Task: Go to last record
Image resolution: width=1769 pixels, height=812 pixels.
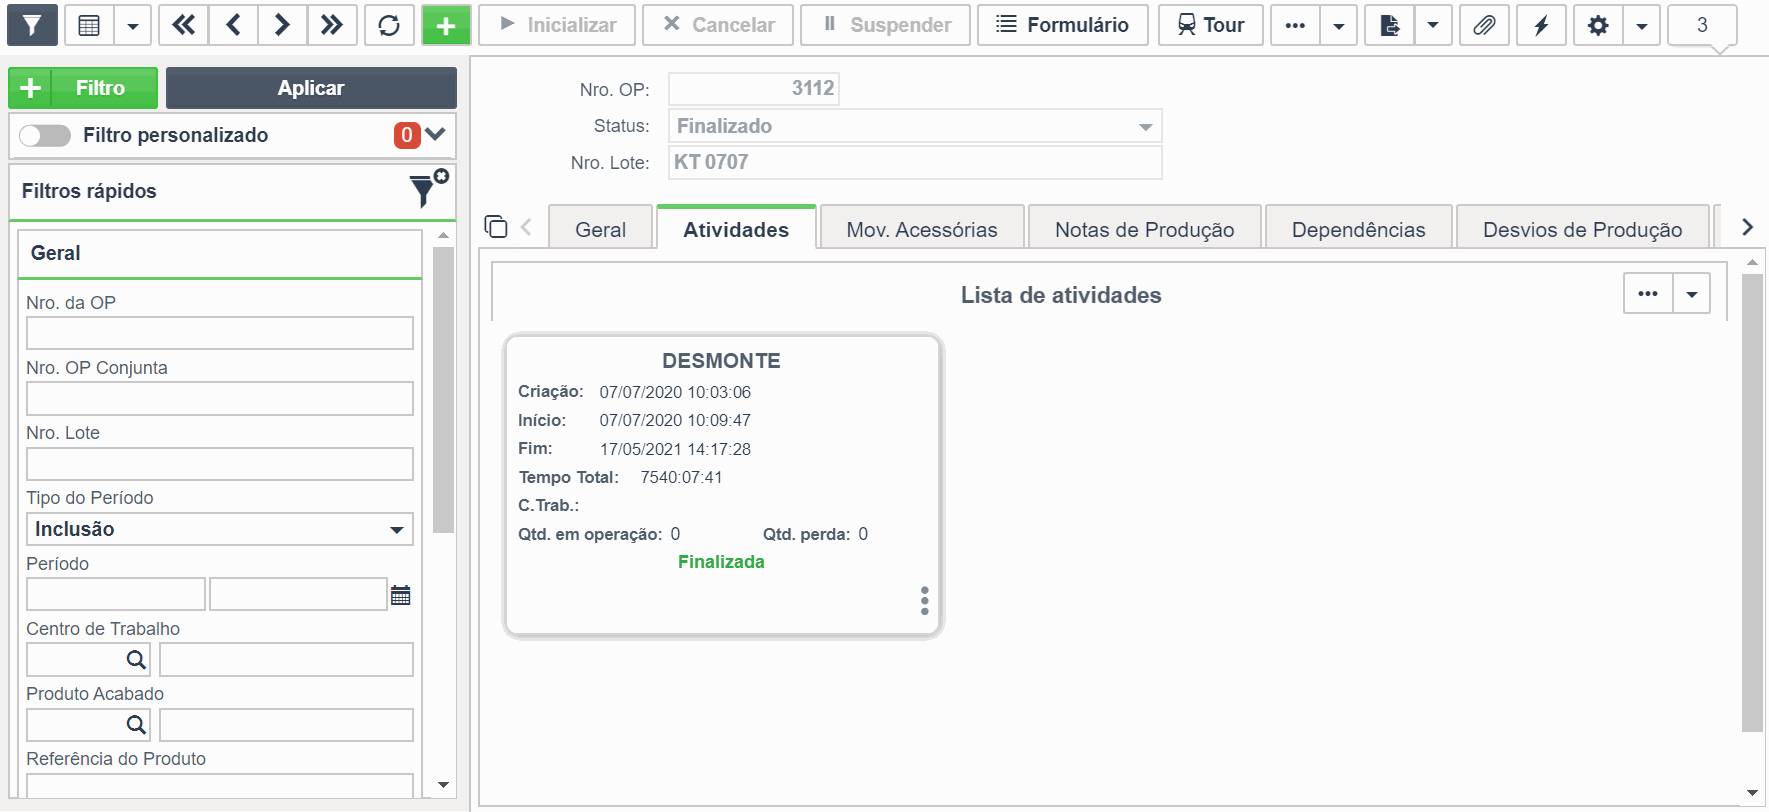Action: (x=332, y=25)
